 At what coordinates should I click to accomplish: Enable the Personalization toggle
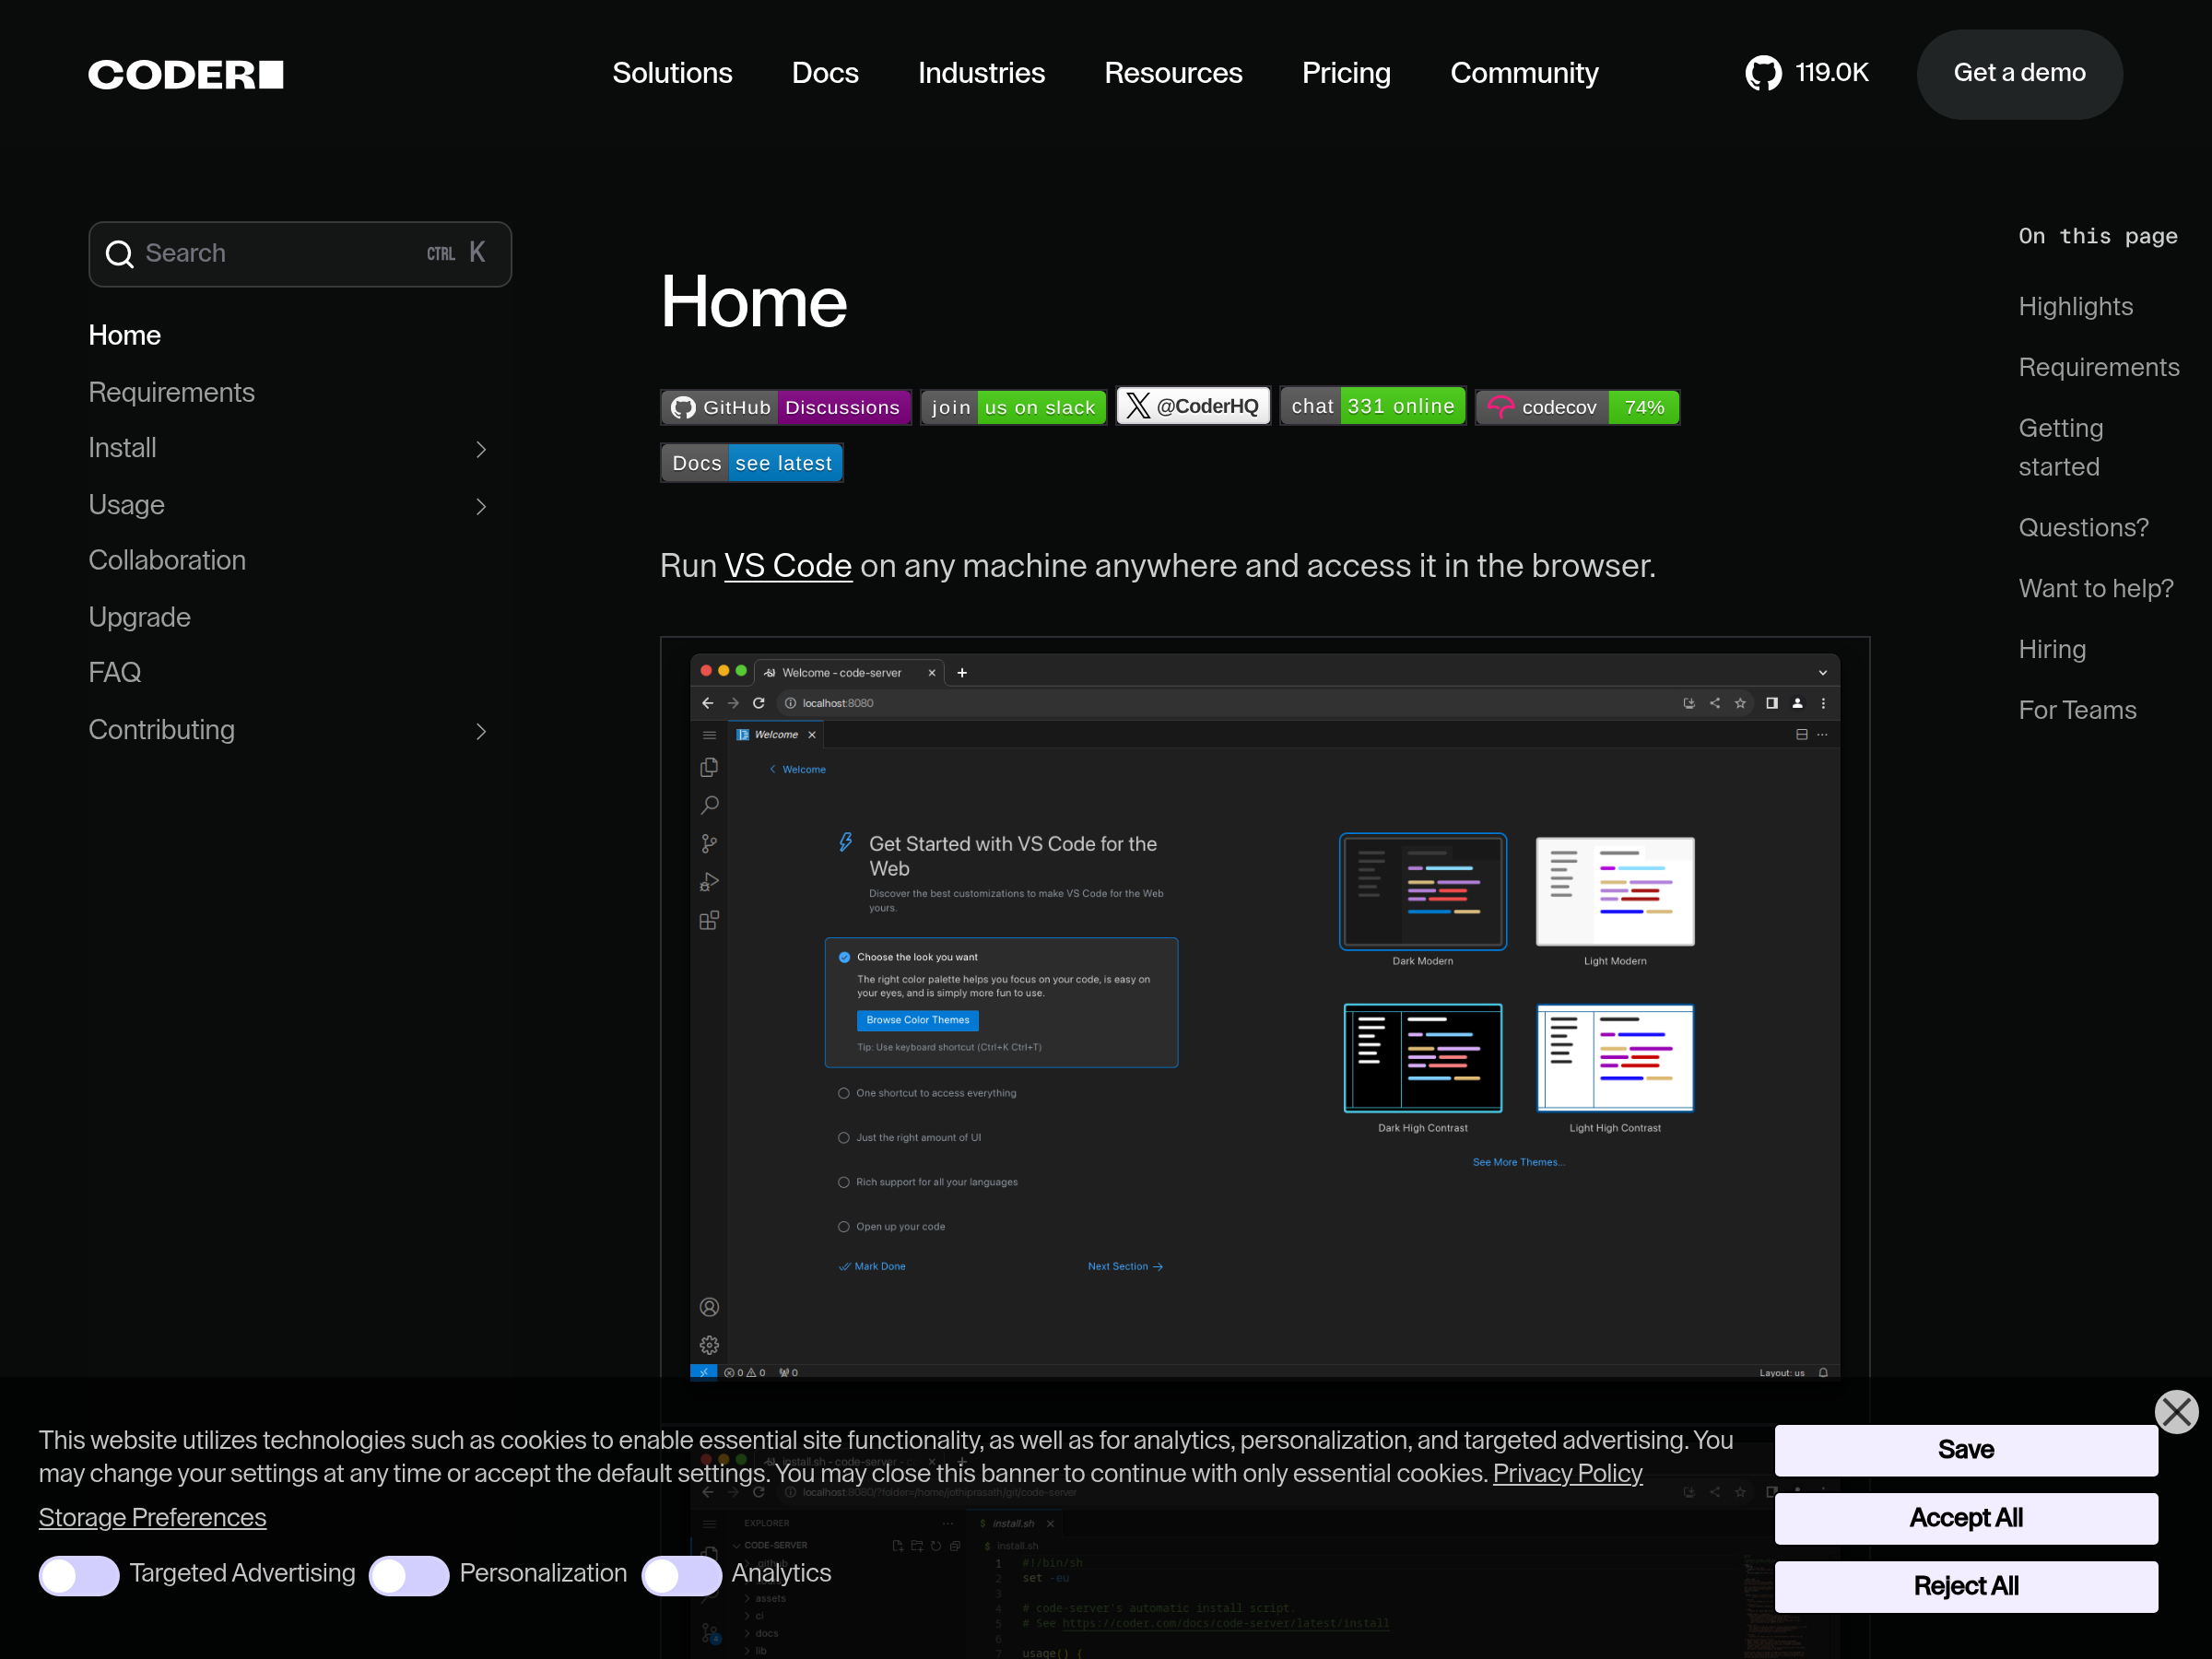pos(409,1575)
